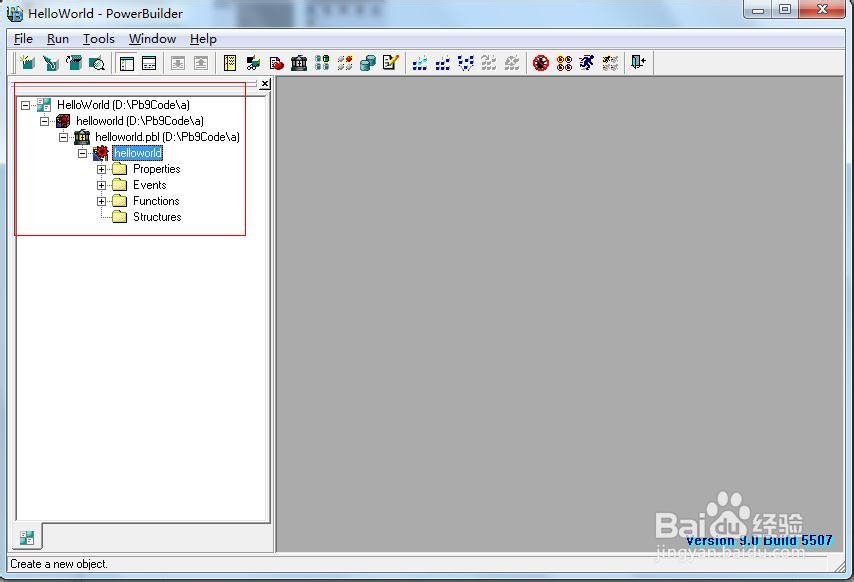This screenshot has height=582, width=854.
Task: Click the Open object toolbar icon
Action: pyautogui.click(x=74, y=63)
